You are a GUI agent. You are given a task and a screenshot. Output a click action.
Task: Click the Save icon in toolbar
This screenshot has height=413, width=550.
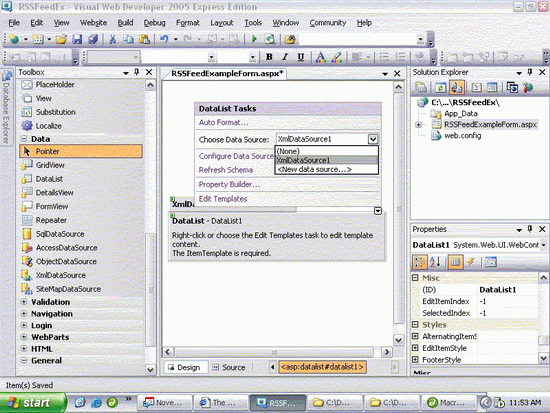tap(77, 39)
